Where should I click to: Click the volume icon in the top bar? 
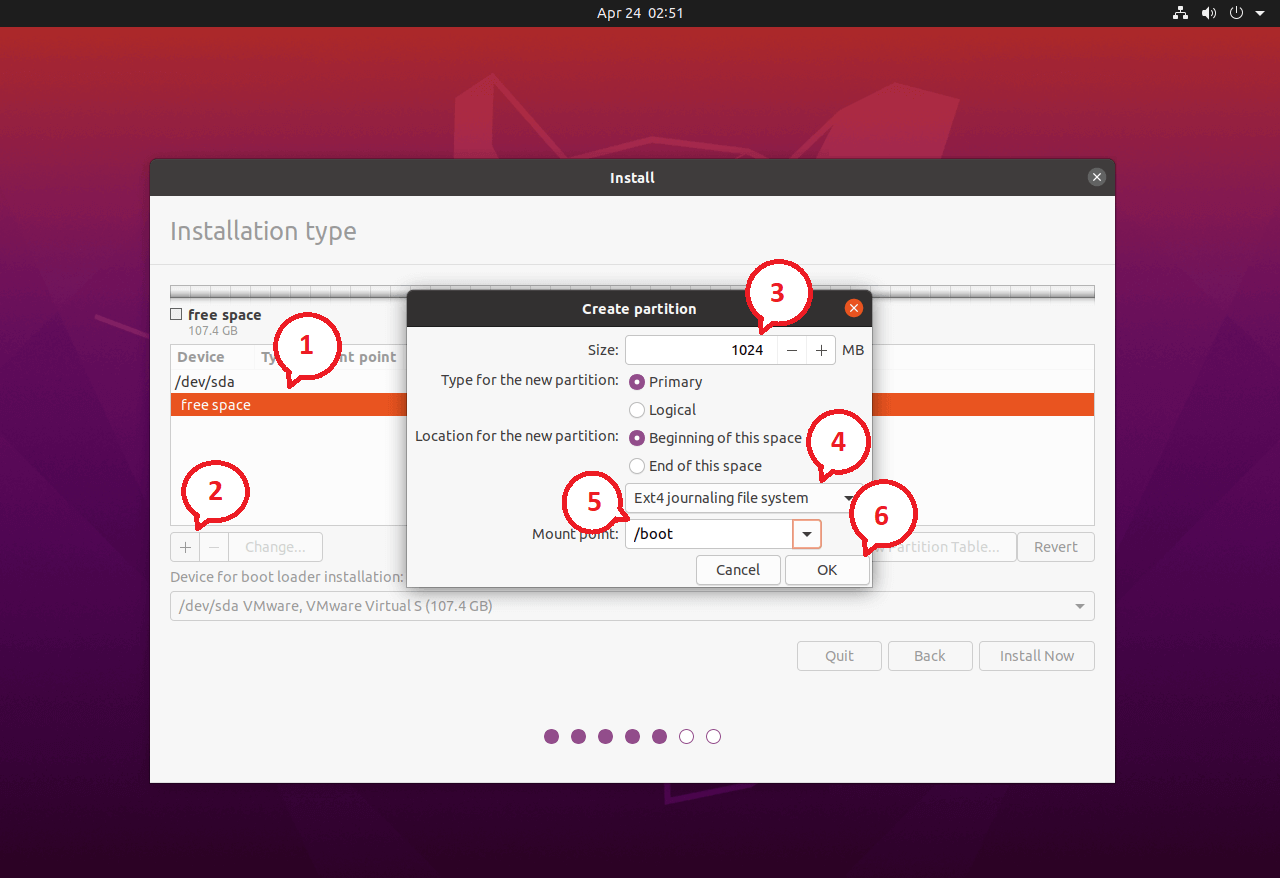coord(1209,13)
